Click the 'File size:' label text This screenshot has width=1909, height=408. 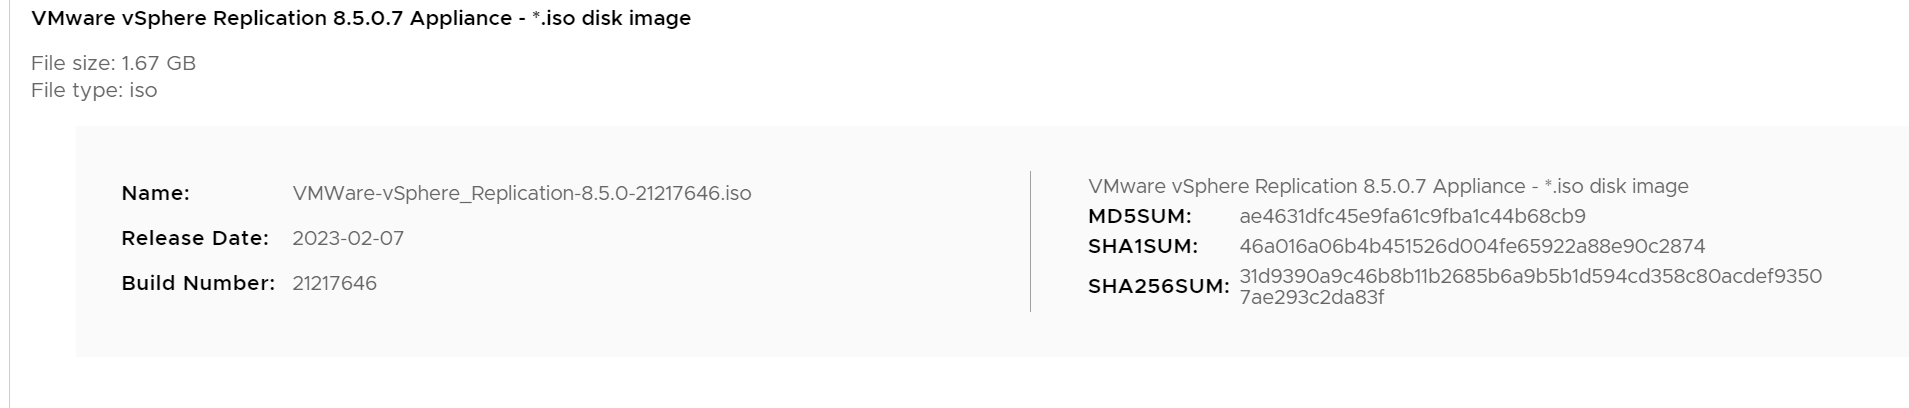click(73, 64)
